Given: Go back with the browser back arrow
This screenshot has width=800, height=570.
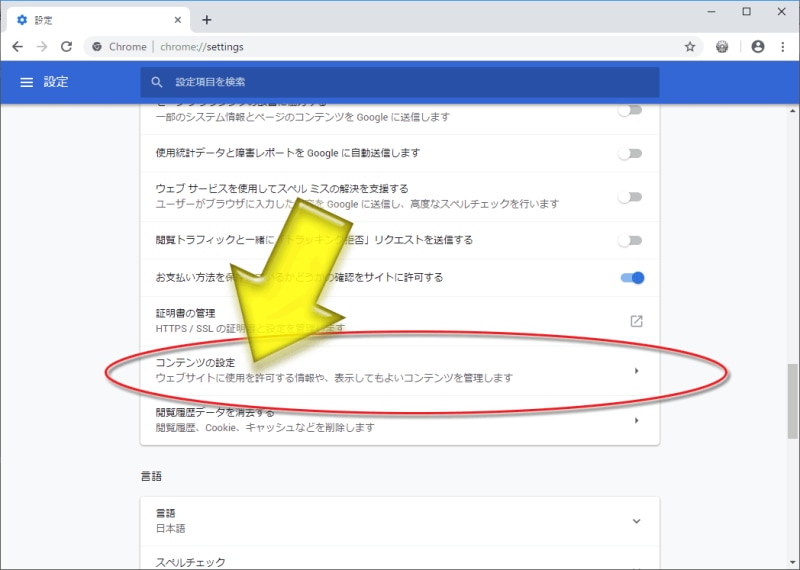Looking at the screenshot, I should [18, 47].
